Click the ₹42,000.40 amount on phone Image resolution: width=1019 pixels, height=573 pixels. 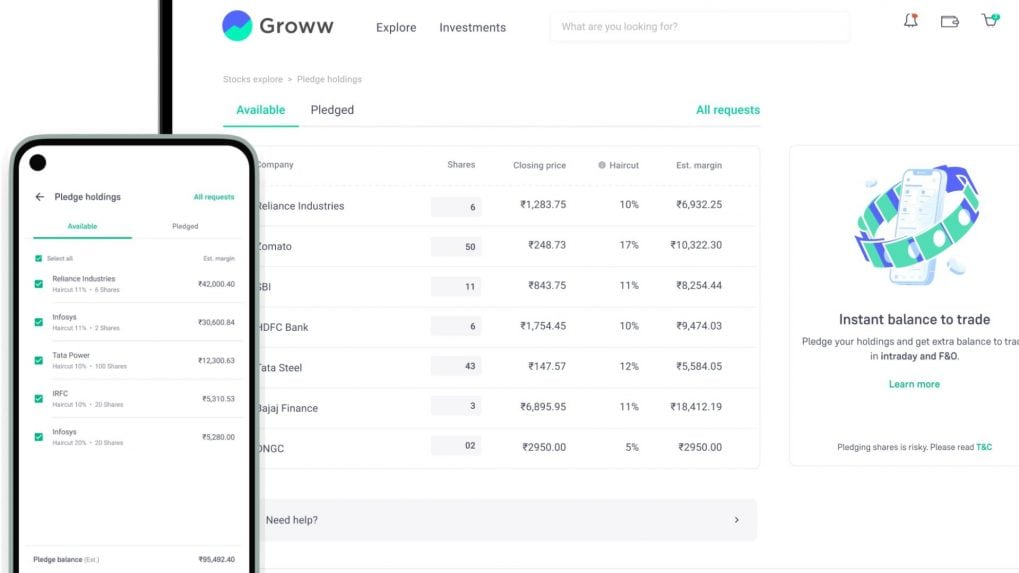pos(216,284)
